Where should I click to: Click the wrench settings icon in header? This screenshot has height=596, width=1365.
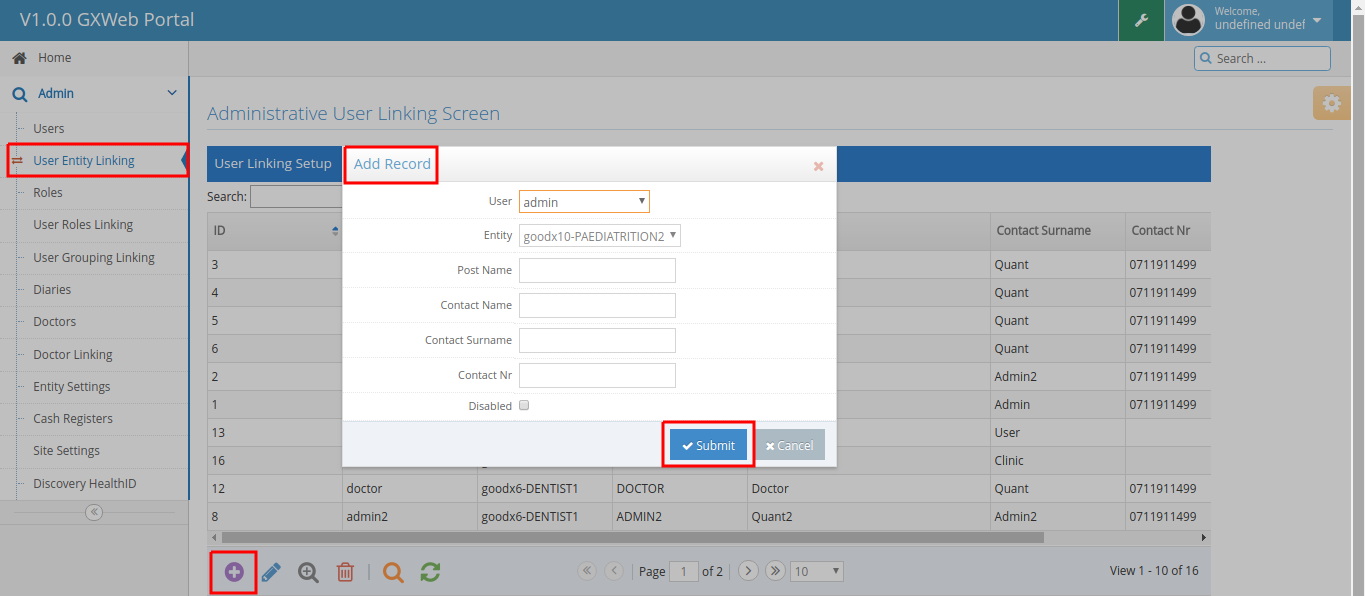(1141, 20)
